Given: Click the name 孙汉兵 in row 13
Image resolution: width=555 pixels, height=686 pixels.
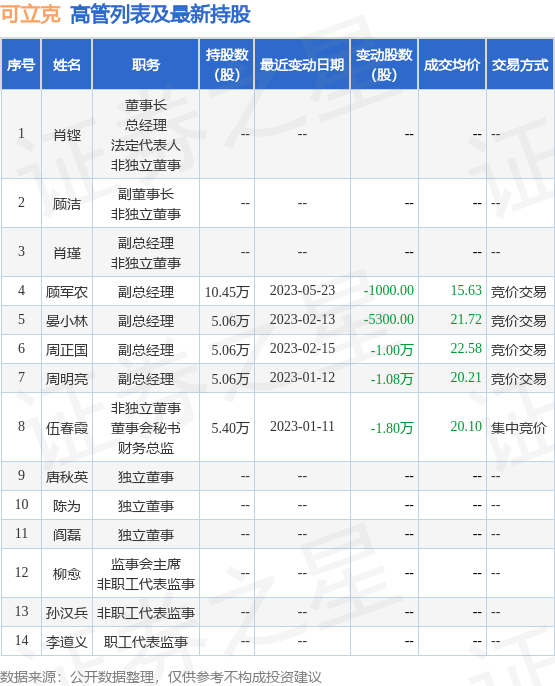Looking at the screenshot, I should (x=67, y=612).
